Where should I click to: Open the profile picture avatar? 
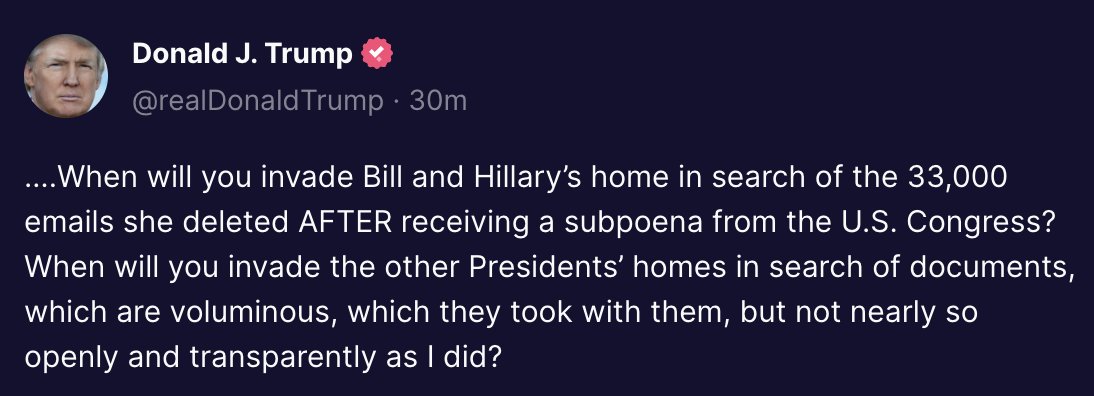pyautogui.click(x=66, y=75)
